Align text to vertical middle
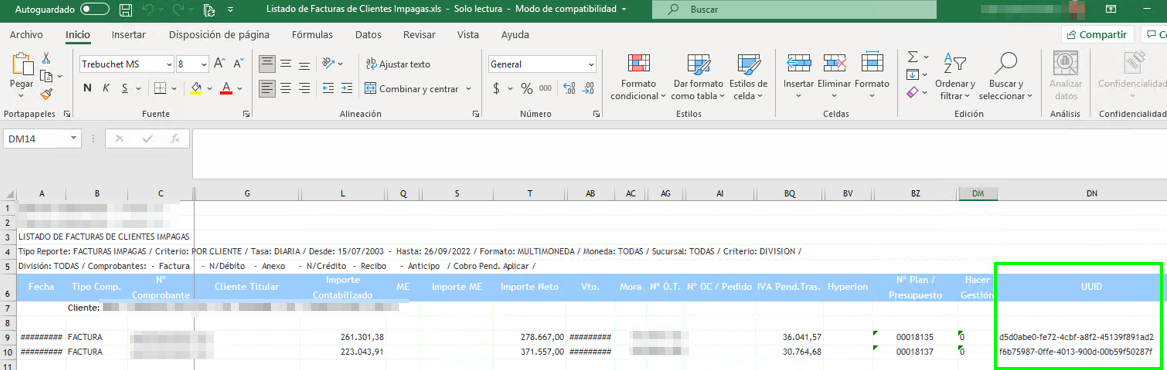Viewport: 1167px width, 370px height. [x=285, y=64]
